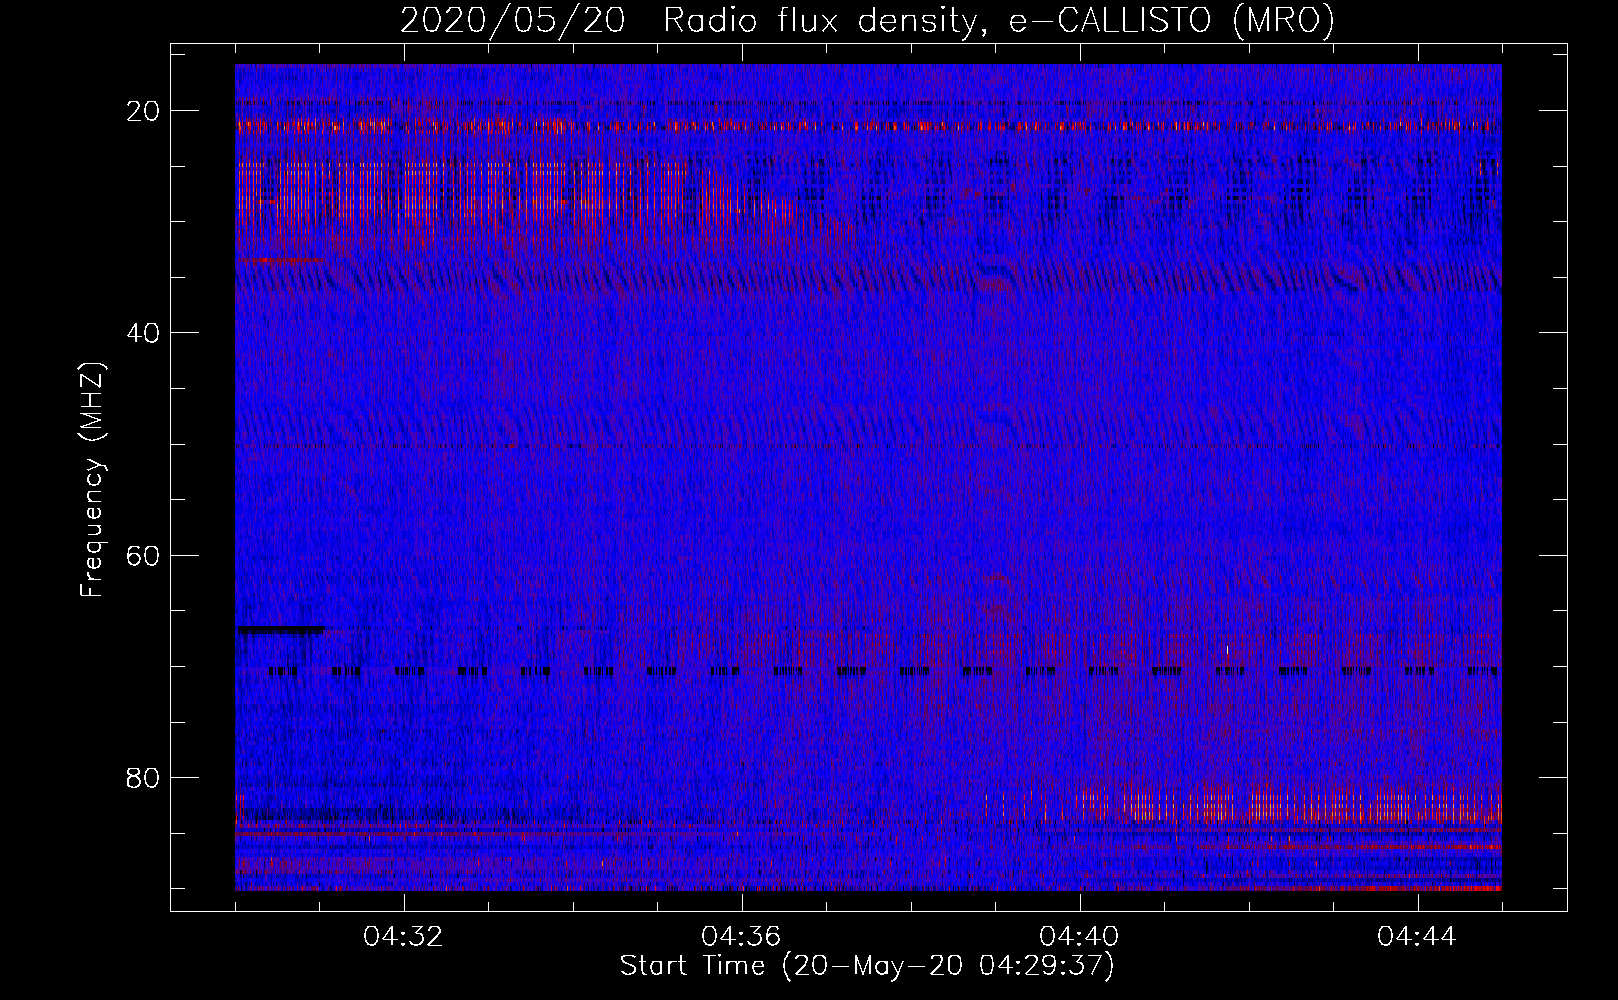Viewport: 1618px width, 1000px height.
Task: Select the 'Frequency (MHZ)' axis label
Action: 92,480
